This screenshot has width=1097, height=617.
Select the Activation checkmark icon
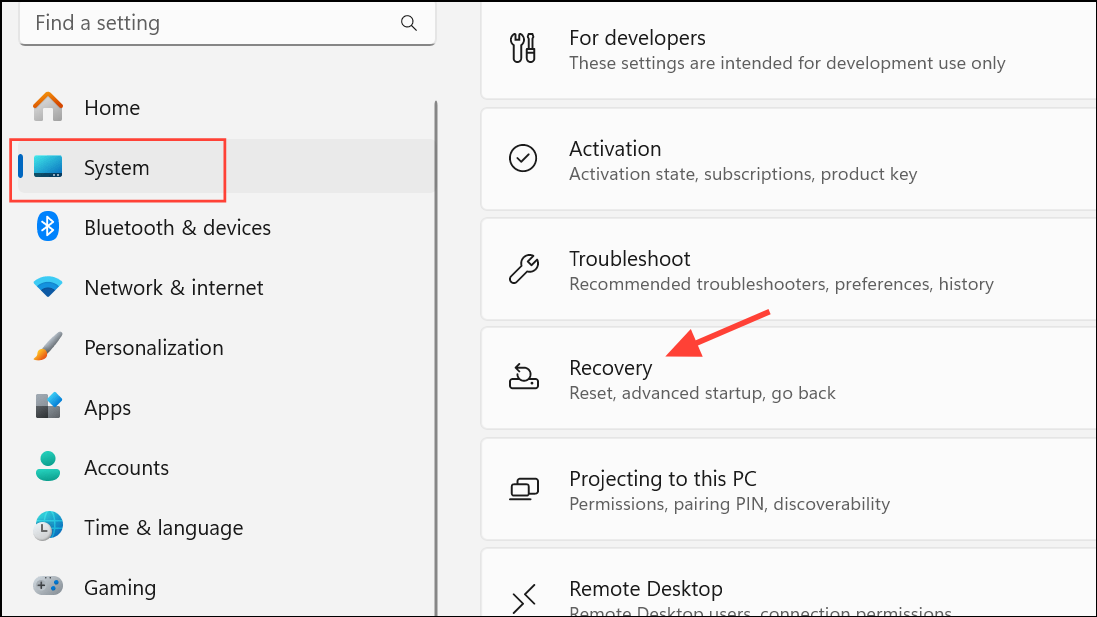pyautogui.click(x=522, y=158)
